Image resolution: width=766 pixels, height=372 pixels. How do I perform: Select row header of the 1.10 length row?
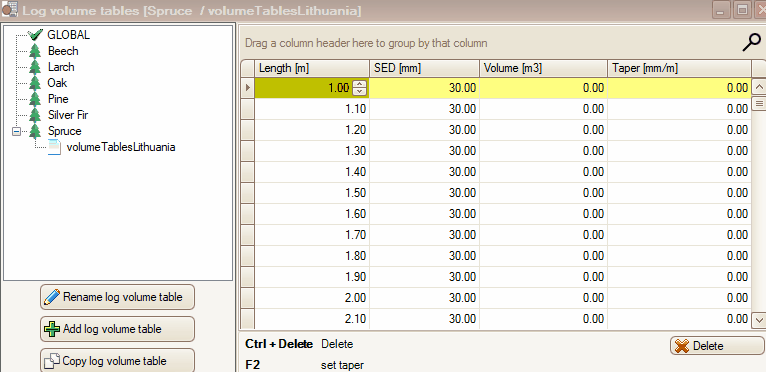248,109
